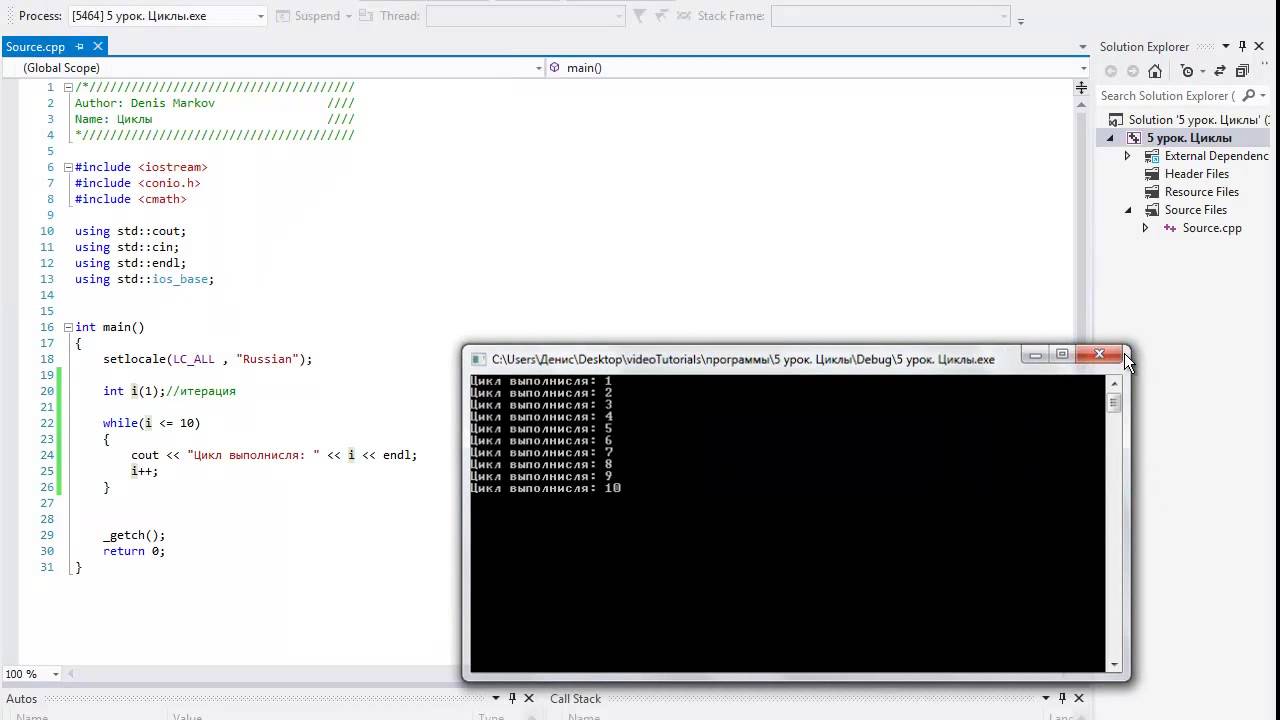Close the Autos panel
Image resolution: width=1280 pixels, height=720 pixels.
(528, 698)
